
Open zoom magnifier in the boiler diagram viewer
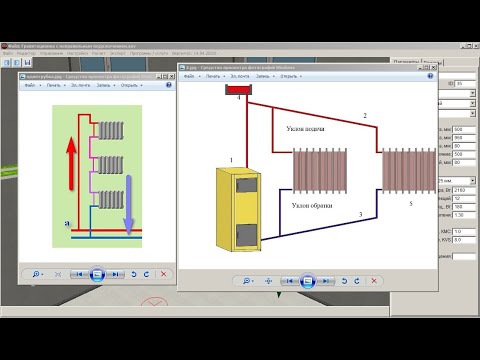(247, 281)
